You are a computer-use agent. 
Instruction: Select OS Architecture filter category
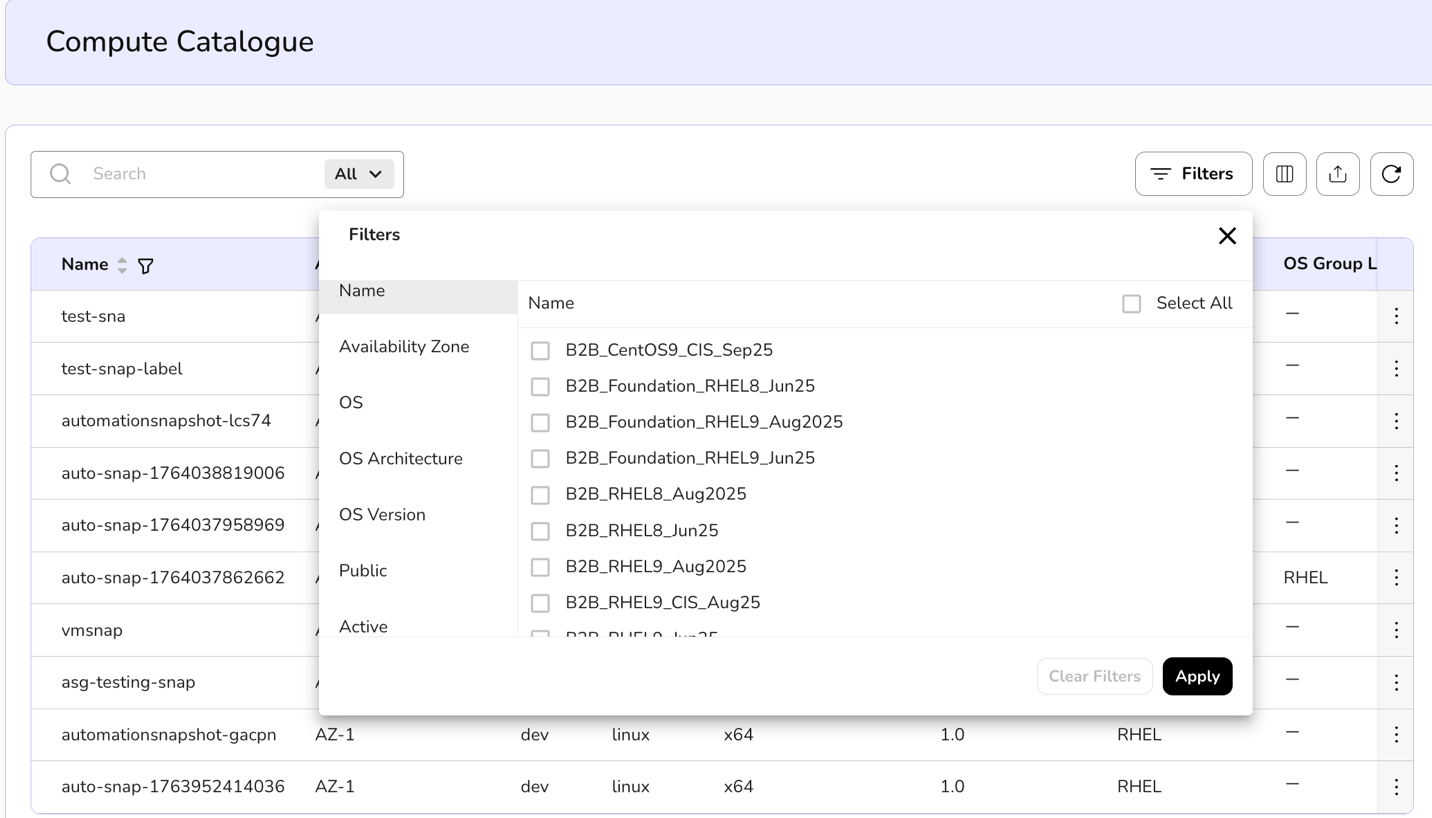coord(401,459)
